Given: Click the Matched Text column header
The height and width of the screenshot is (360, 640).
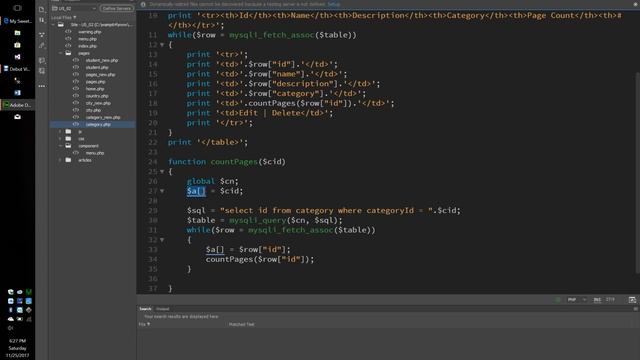Looking at the screenshot, I should (x=241, y=324).
